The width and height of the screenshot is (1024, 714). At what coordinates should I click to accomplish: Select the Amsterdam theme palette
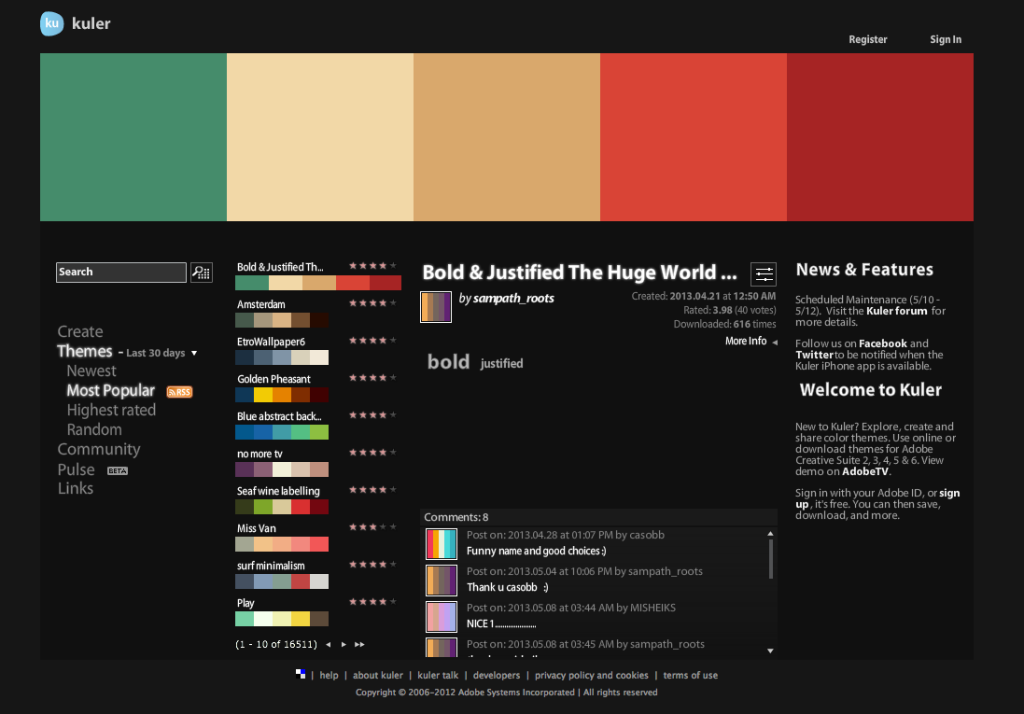click(281, 320)
